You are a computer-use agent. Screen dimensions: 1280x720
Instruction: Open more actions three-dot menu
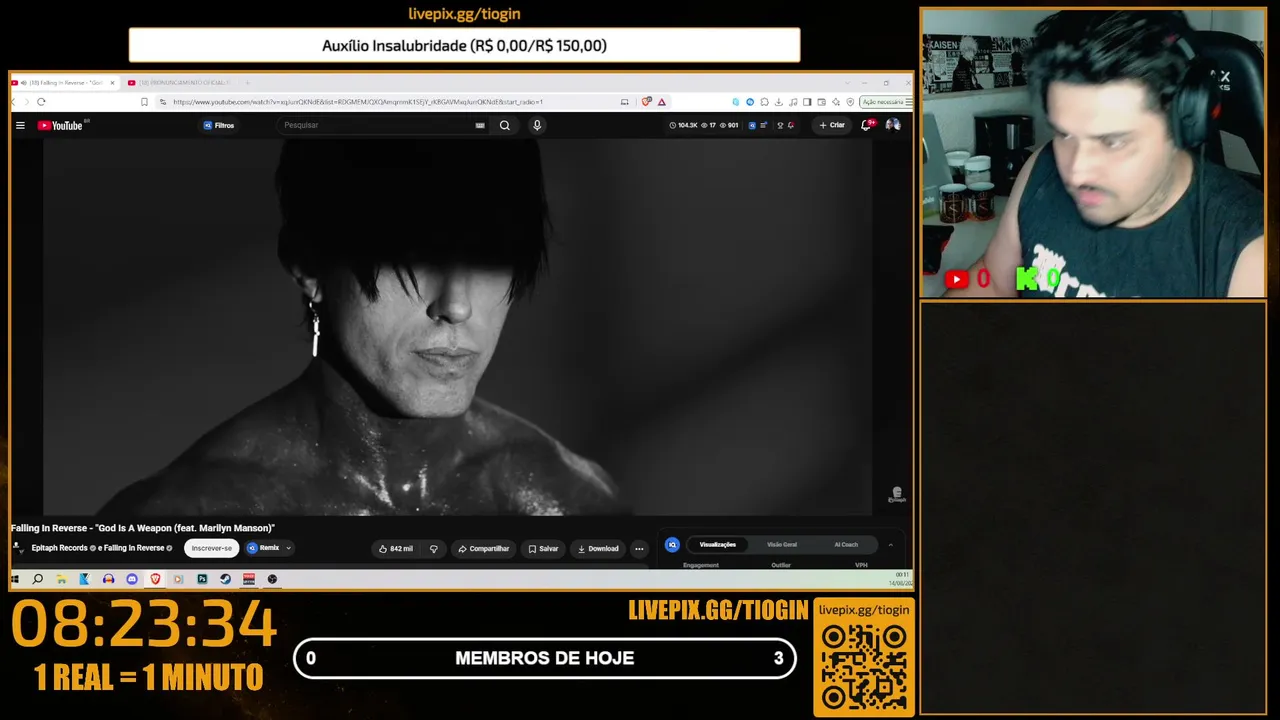click(x=639, y=549)
